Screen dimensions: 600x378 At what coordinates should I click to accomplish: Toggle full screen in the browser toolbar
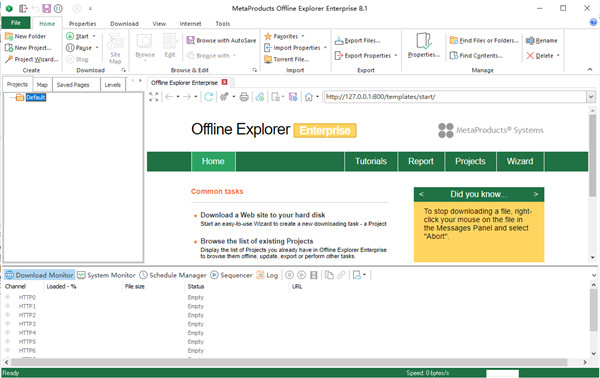click(153, 97)
